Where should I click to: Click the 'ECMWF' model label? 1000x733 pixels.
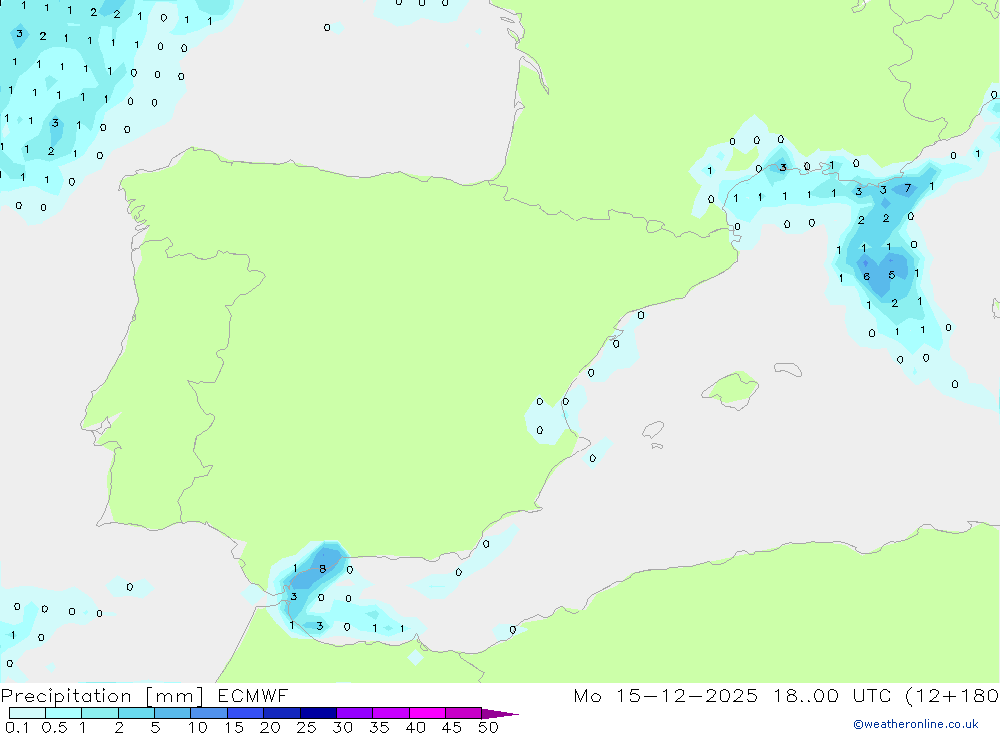point(253,695)
